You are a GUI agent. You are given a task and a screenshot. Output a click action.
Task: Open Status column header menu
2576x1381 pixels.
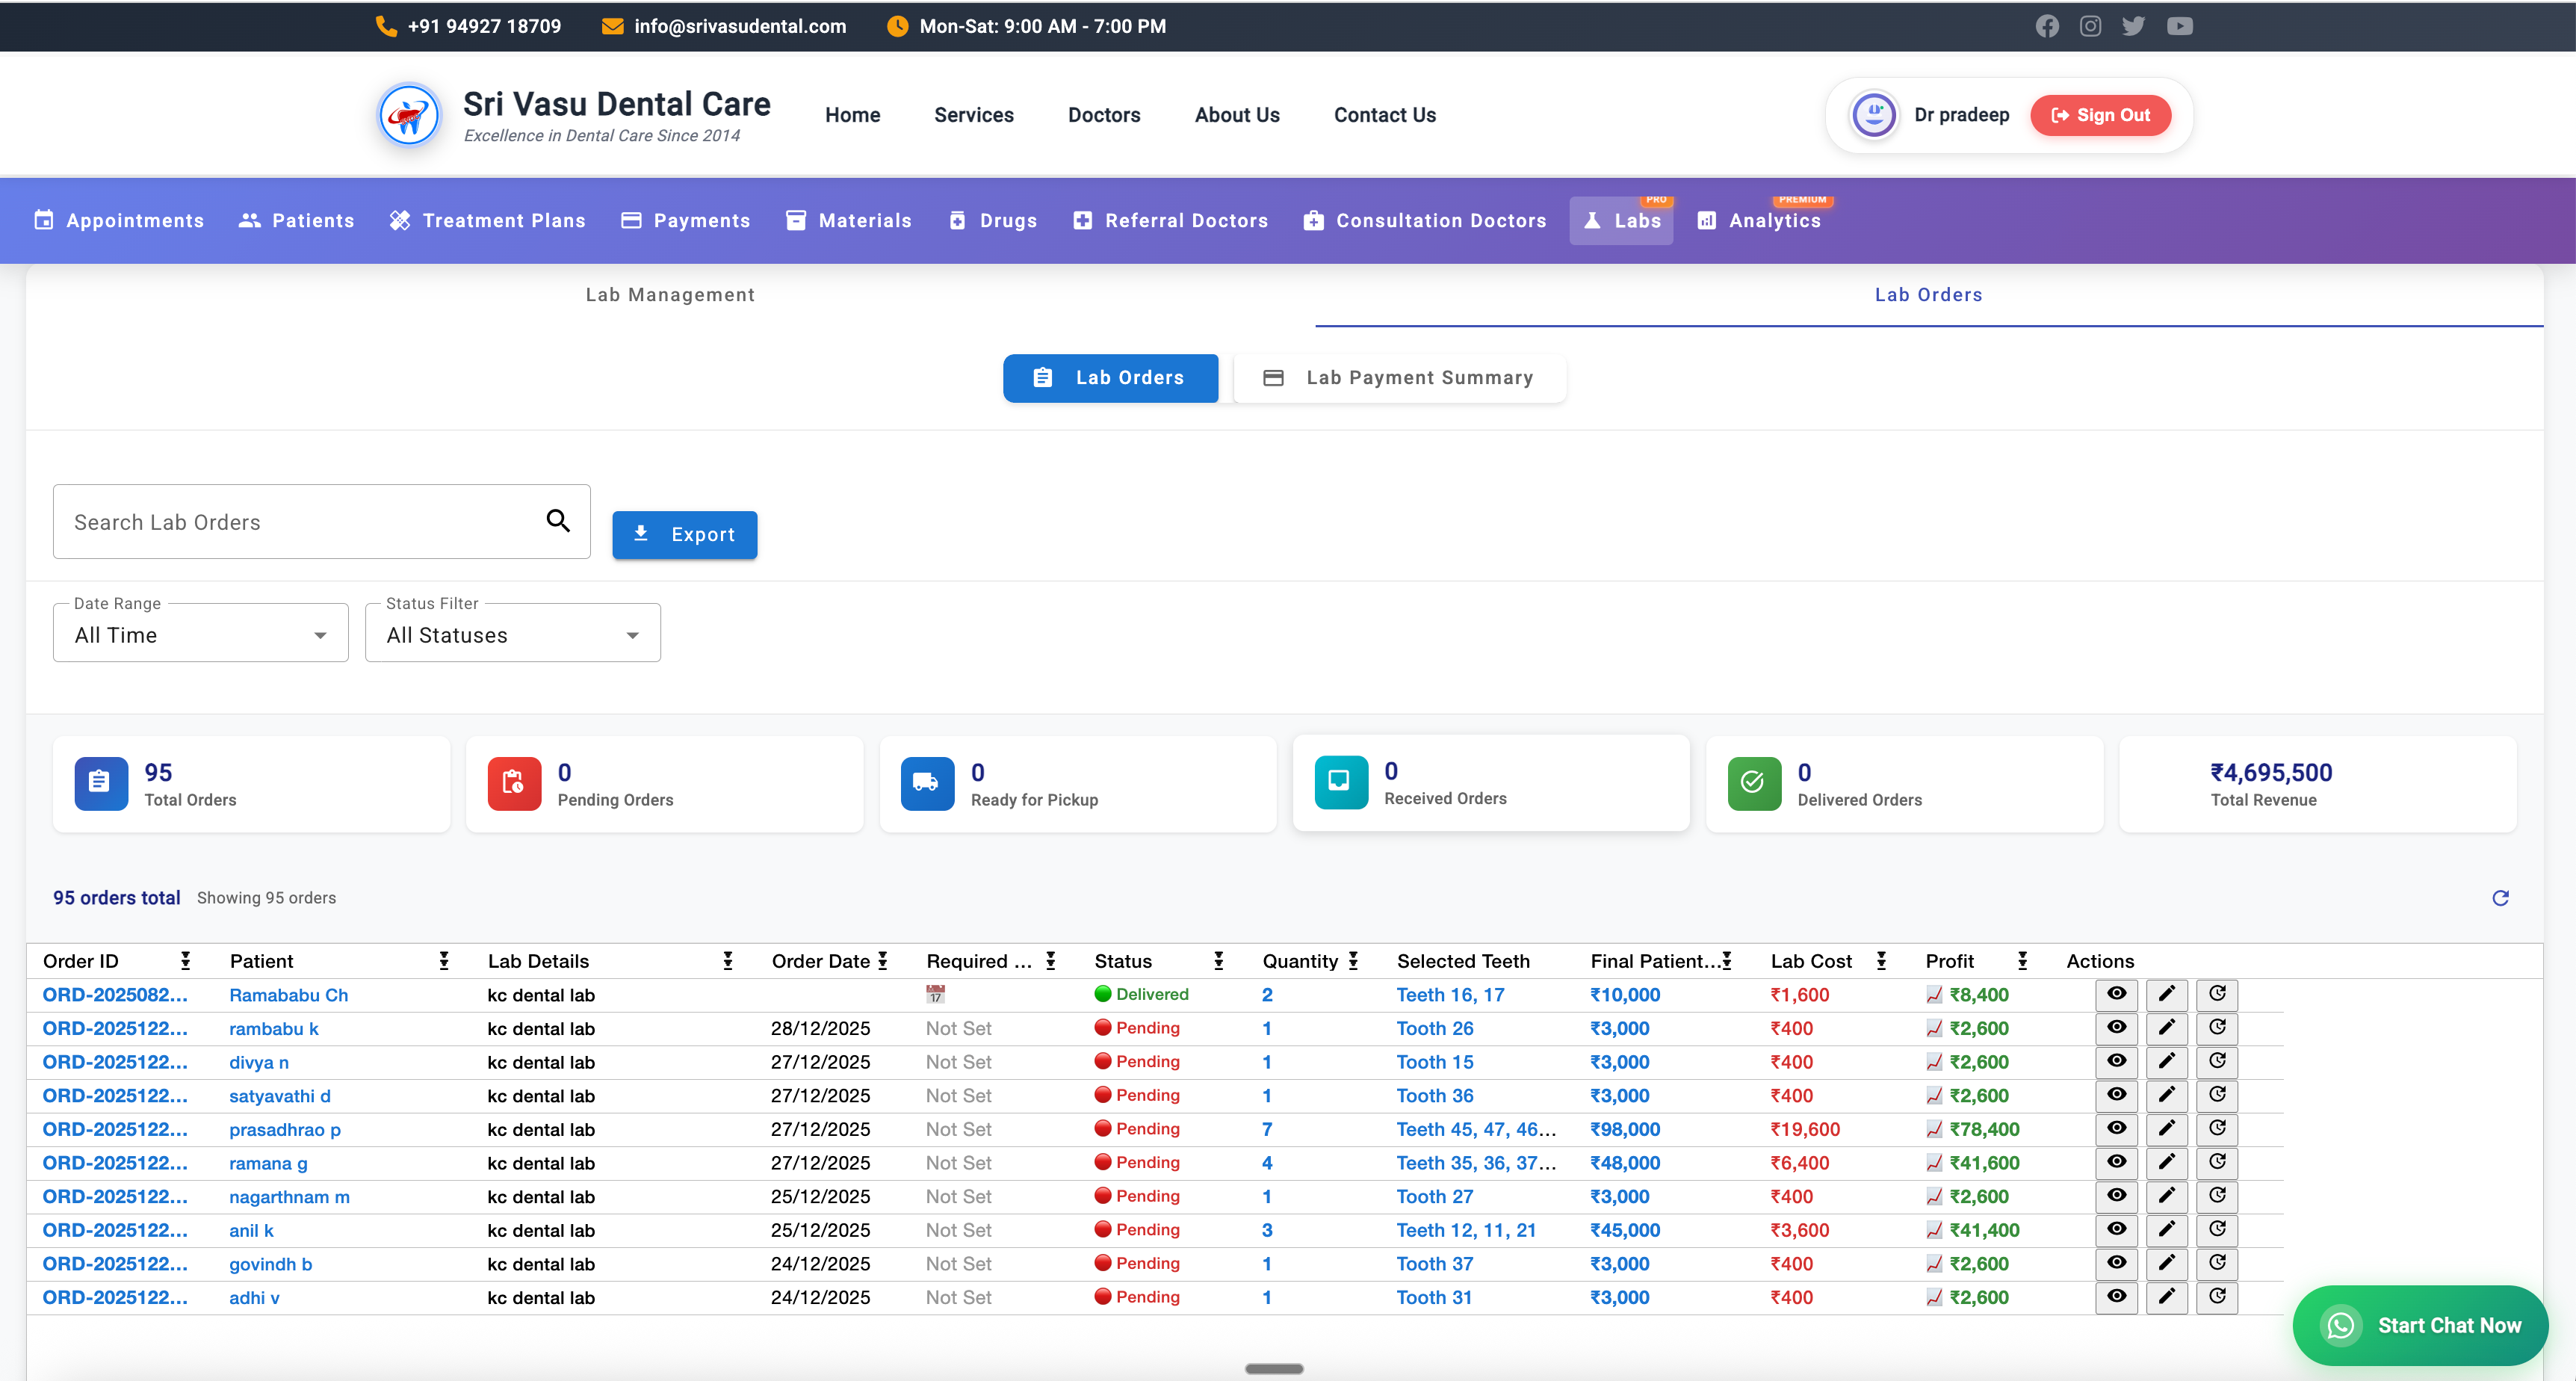click(1218, 961)
